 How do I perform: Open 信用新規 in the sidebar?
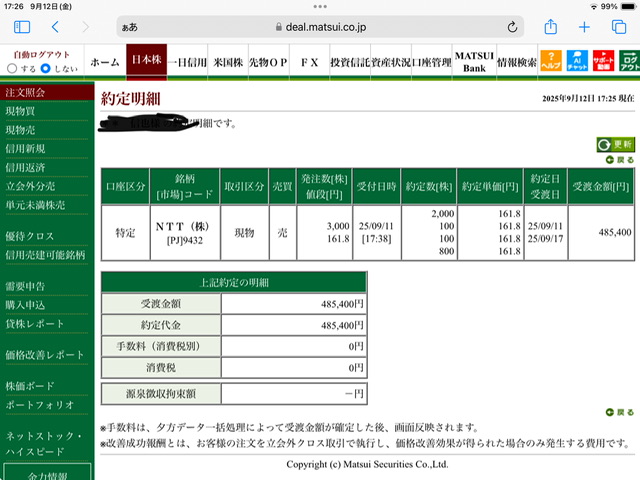click(25, 149)
